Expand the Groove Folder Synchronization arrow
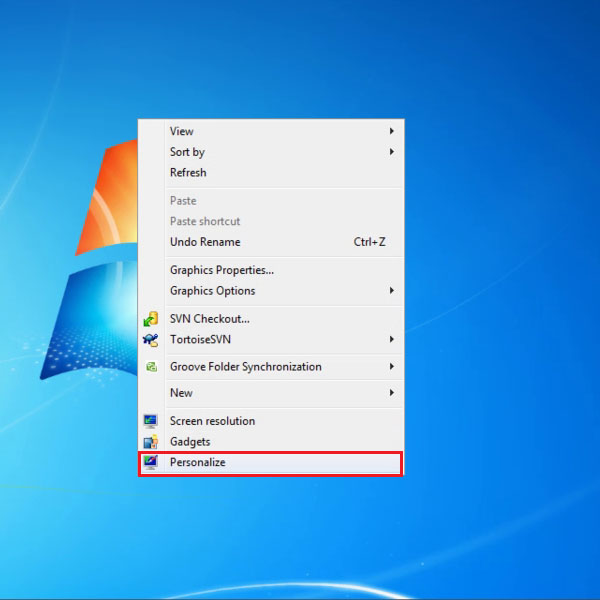The image size is (600, 600). [x=391, y=367]
